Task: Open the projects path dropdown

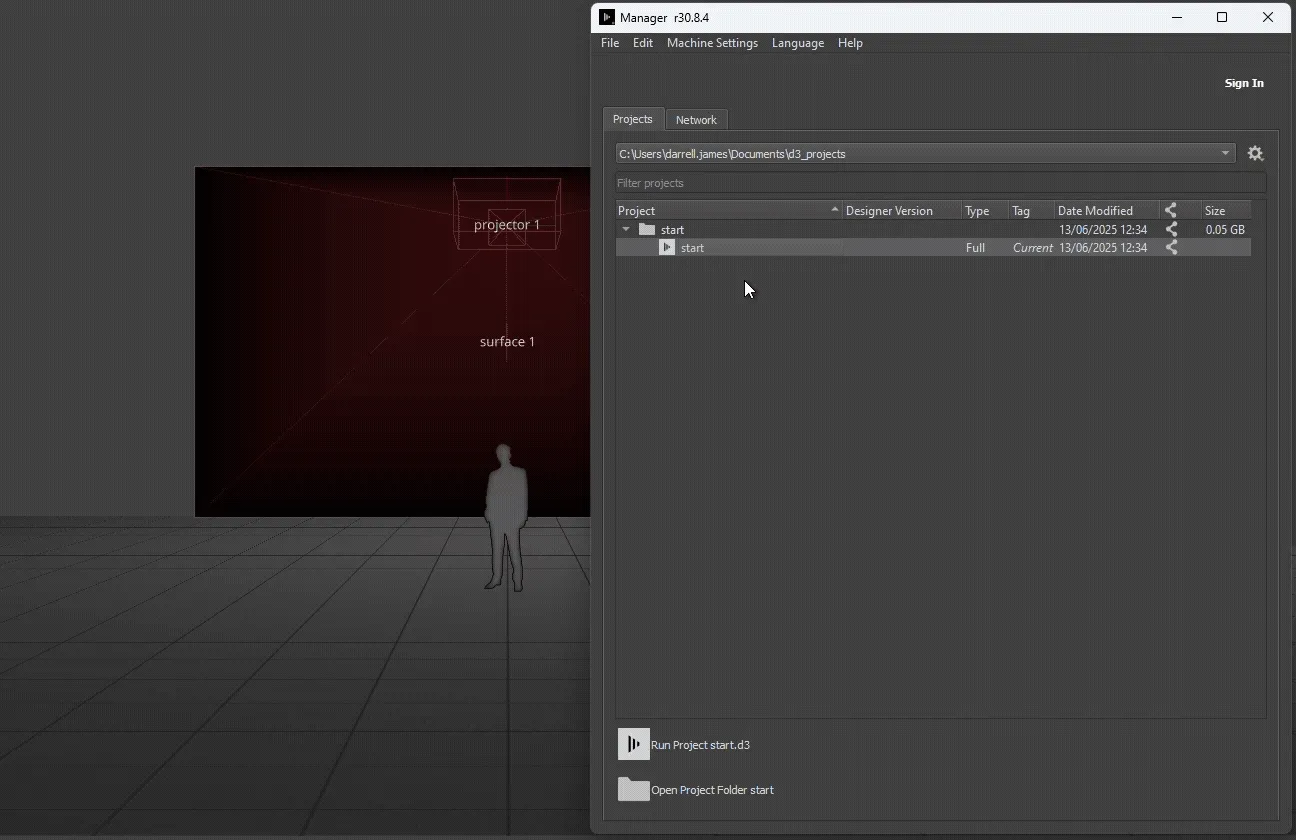Action: pyautogui.click(x=1225, y=154)
